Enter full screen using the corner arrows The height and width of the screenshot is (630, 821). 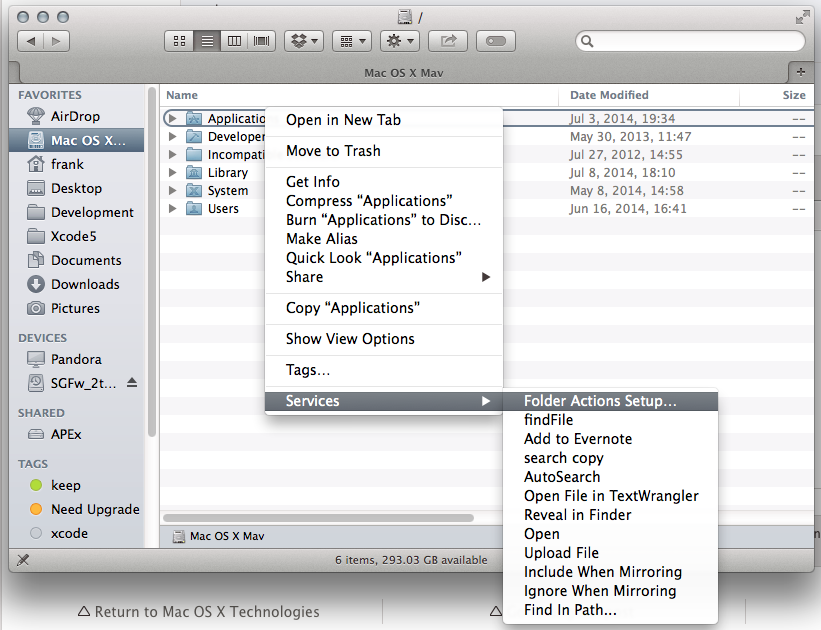coord(802,18)
